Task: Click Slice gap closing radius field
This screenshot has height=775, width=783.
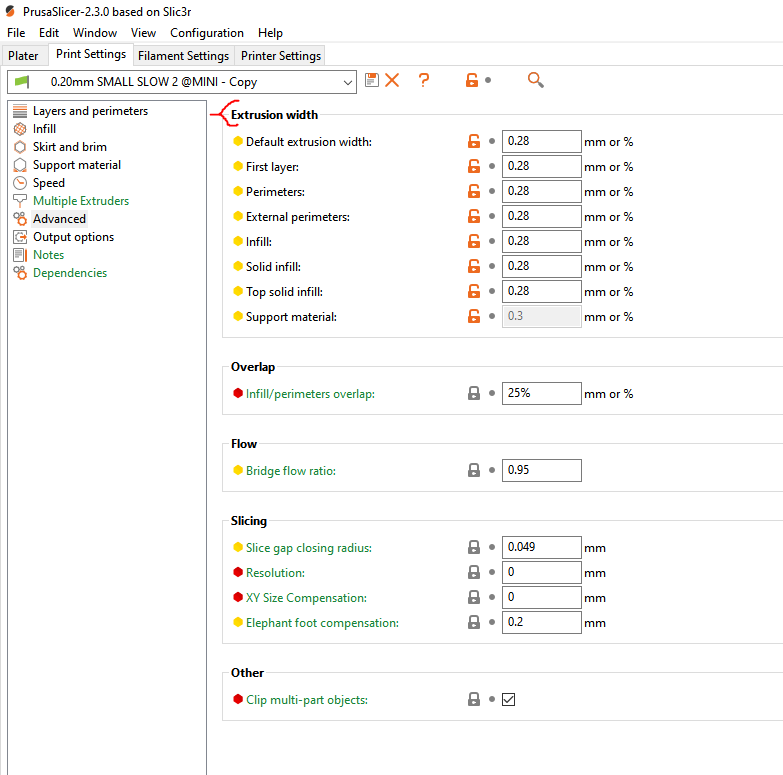Action: 541,547
